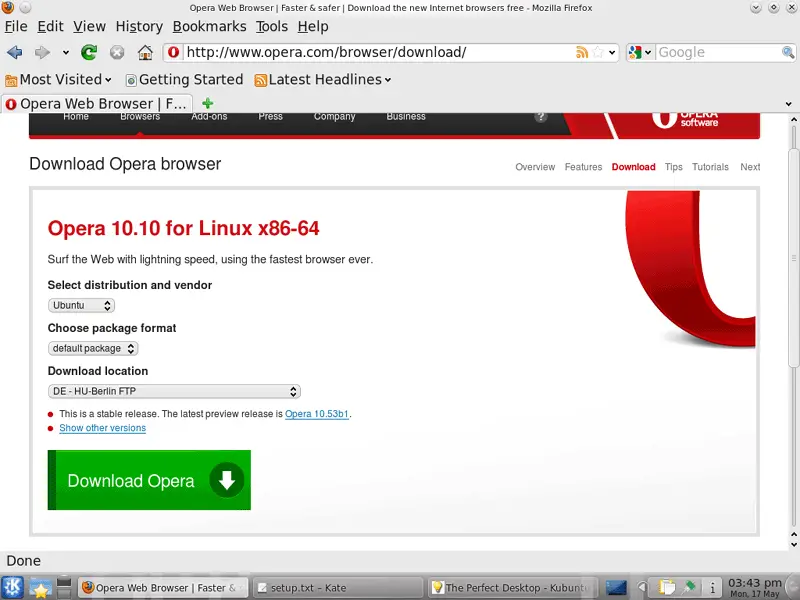Open the clipboard icon in system tray
Viewport: 800px width, 600px height.
coord(666,588)
